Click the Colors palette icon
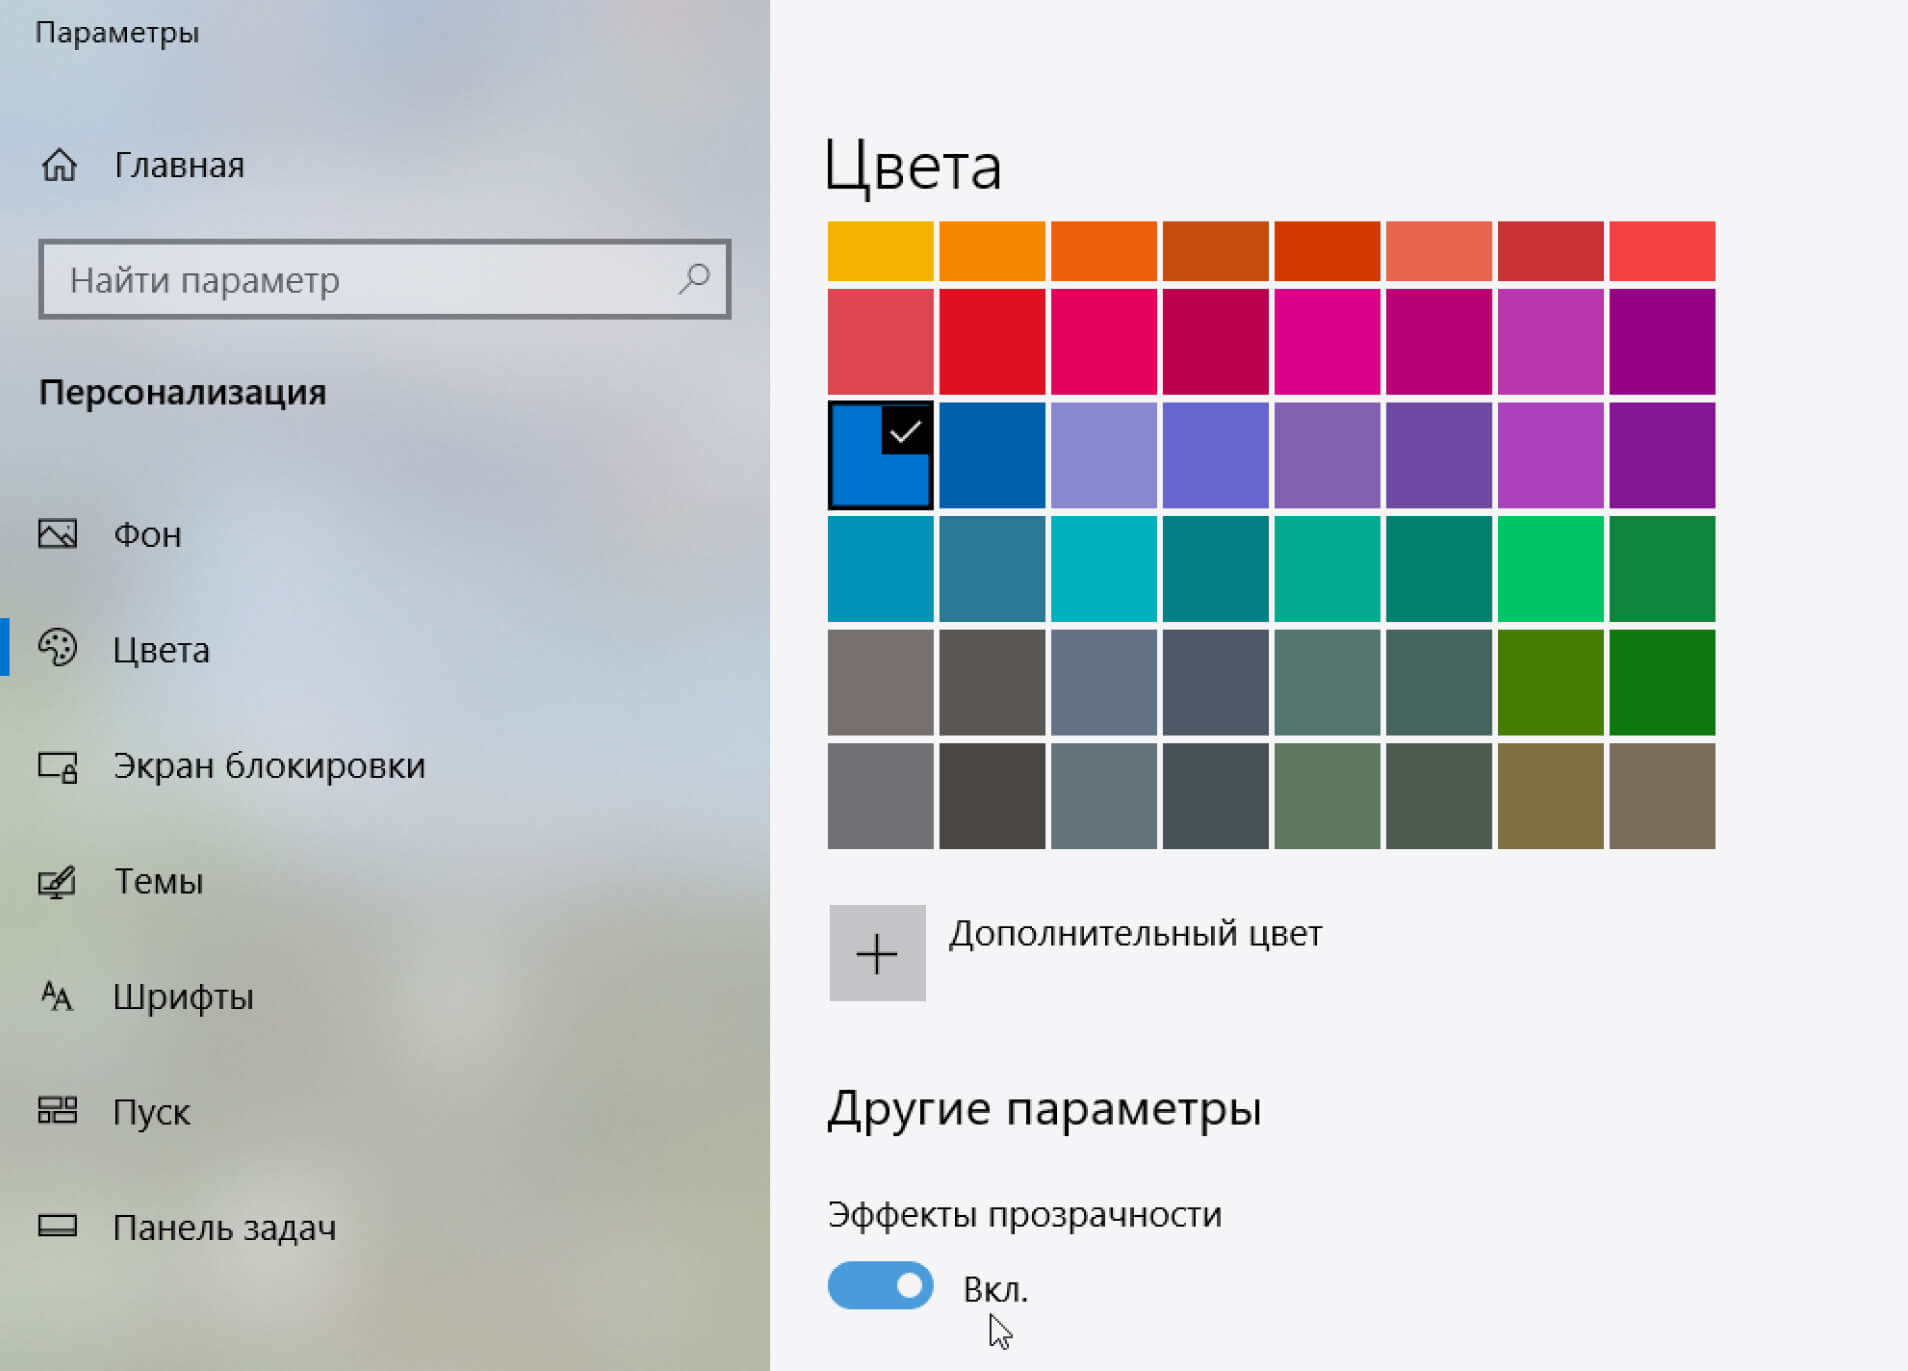 tap(58, 649)
